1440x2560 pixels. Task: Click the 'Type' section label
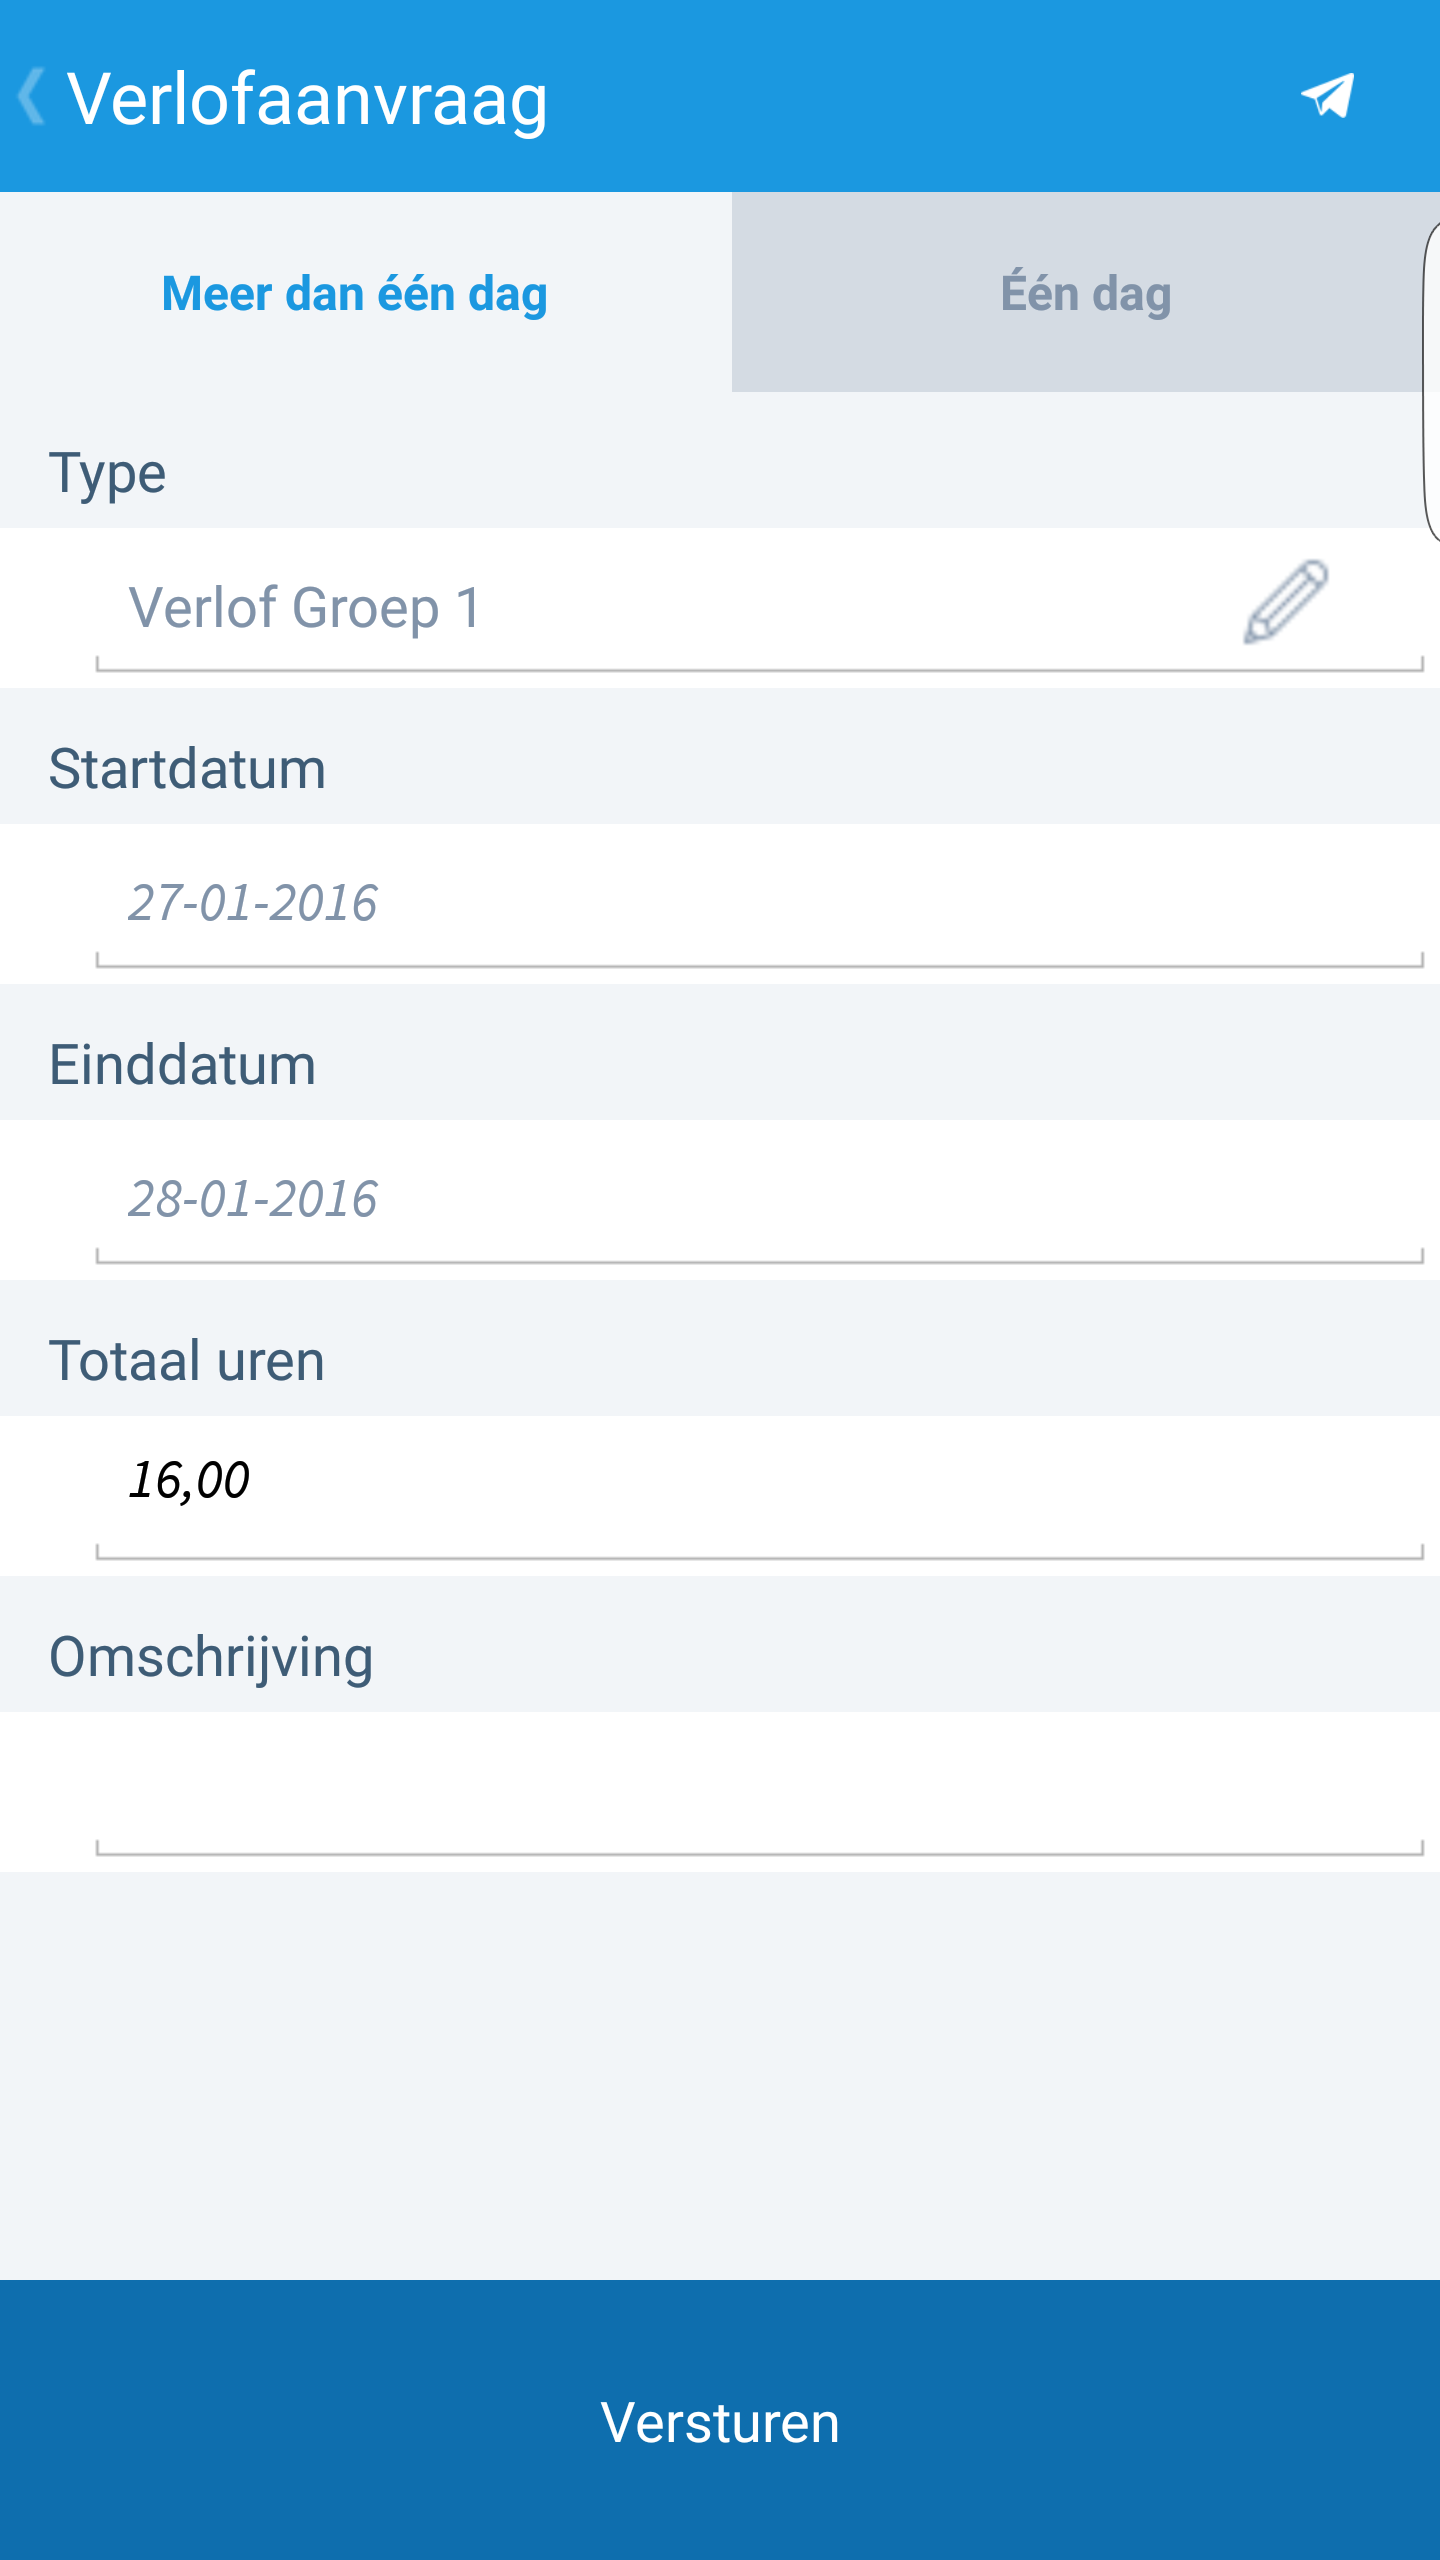107,473
